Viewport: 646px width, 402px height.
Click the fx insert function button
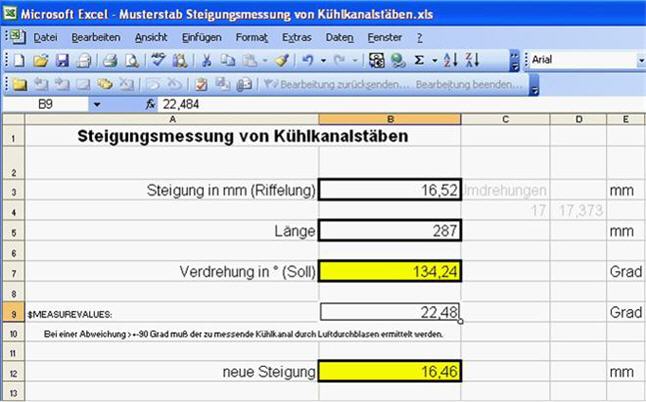[x=150, y=104]
